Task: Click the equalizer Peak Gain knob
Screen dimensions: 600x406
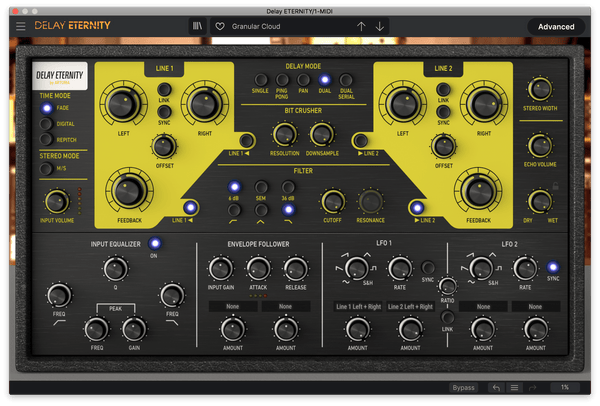Action: pyautogui.click(x=134, y=329)
